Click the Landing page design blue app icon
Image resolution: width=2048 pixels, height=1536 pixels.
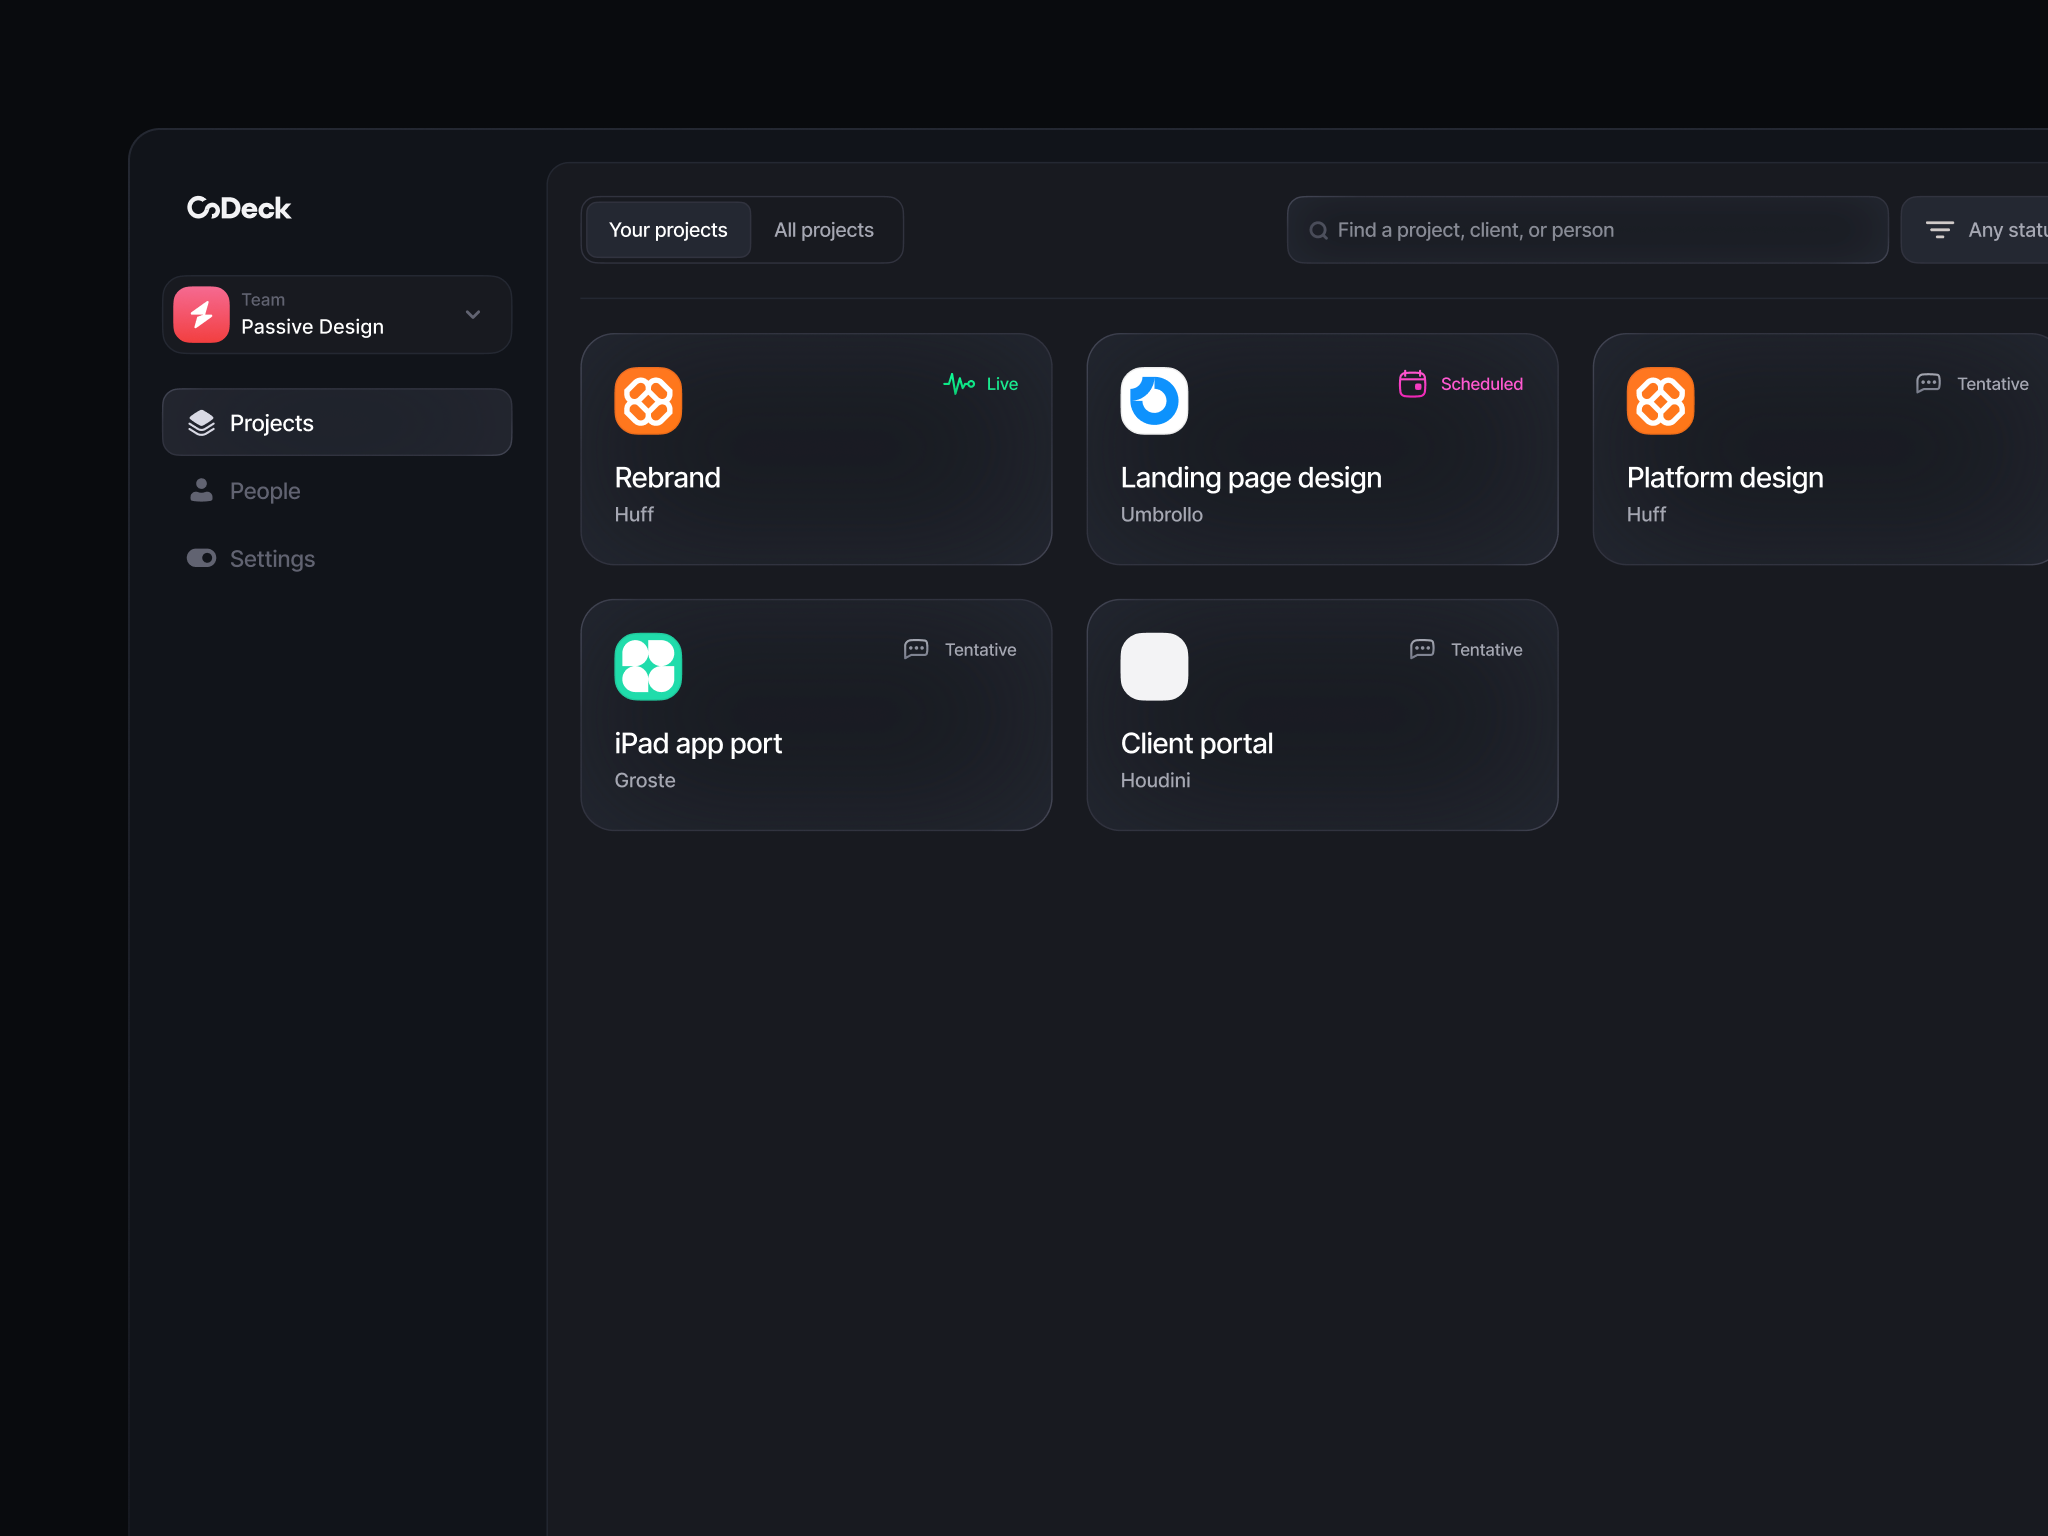pyautogui.click(x=1154, y=400)
